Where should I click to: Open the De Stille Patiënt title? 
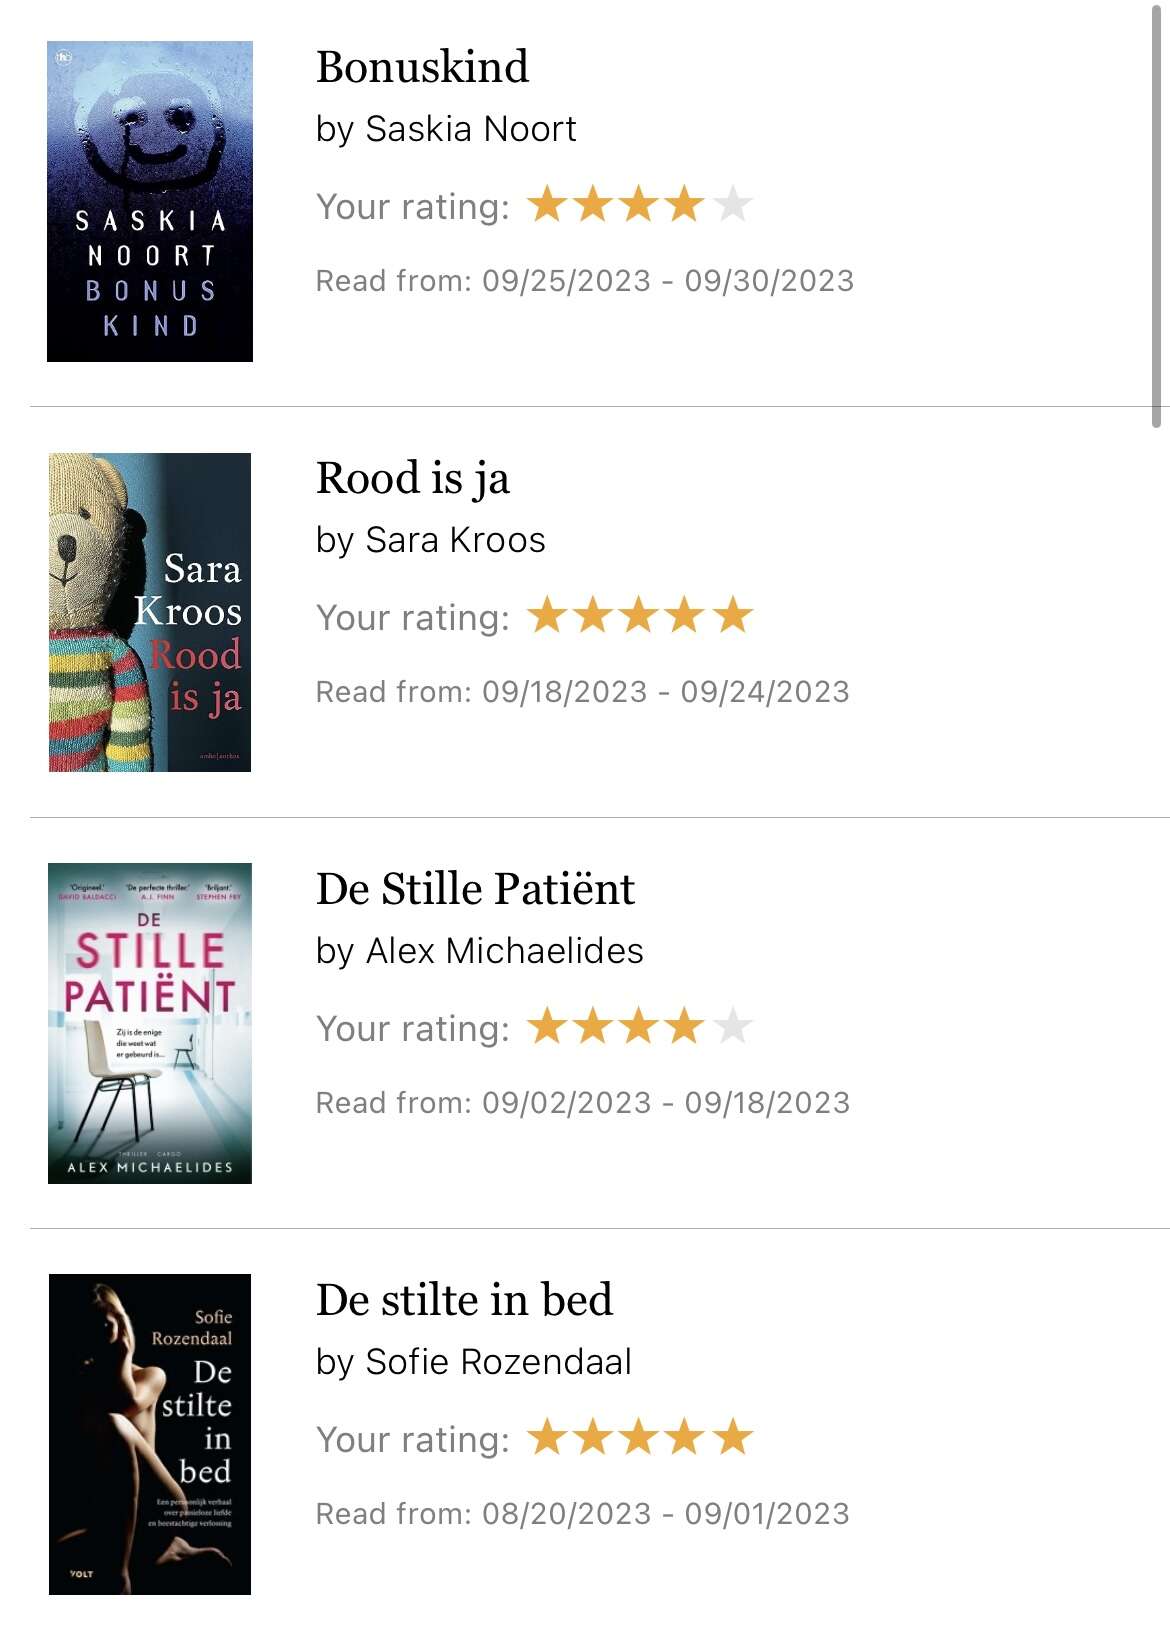475,889
